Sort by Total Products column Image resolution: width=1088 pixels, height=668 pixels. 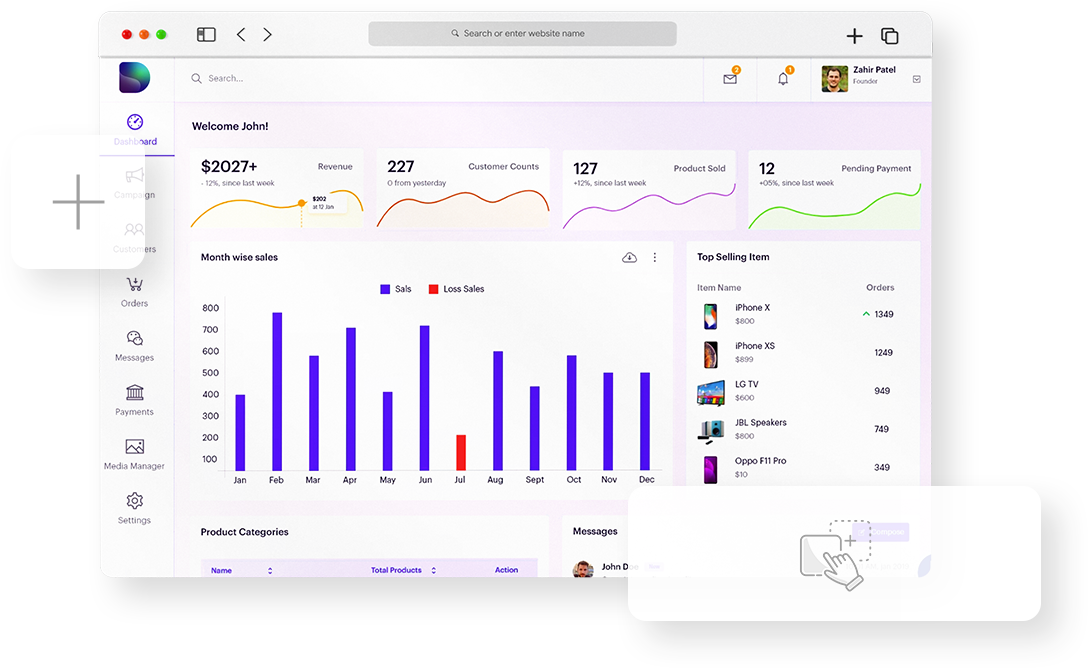[433, 570]
